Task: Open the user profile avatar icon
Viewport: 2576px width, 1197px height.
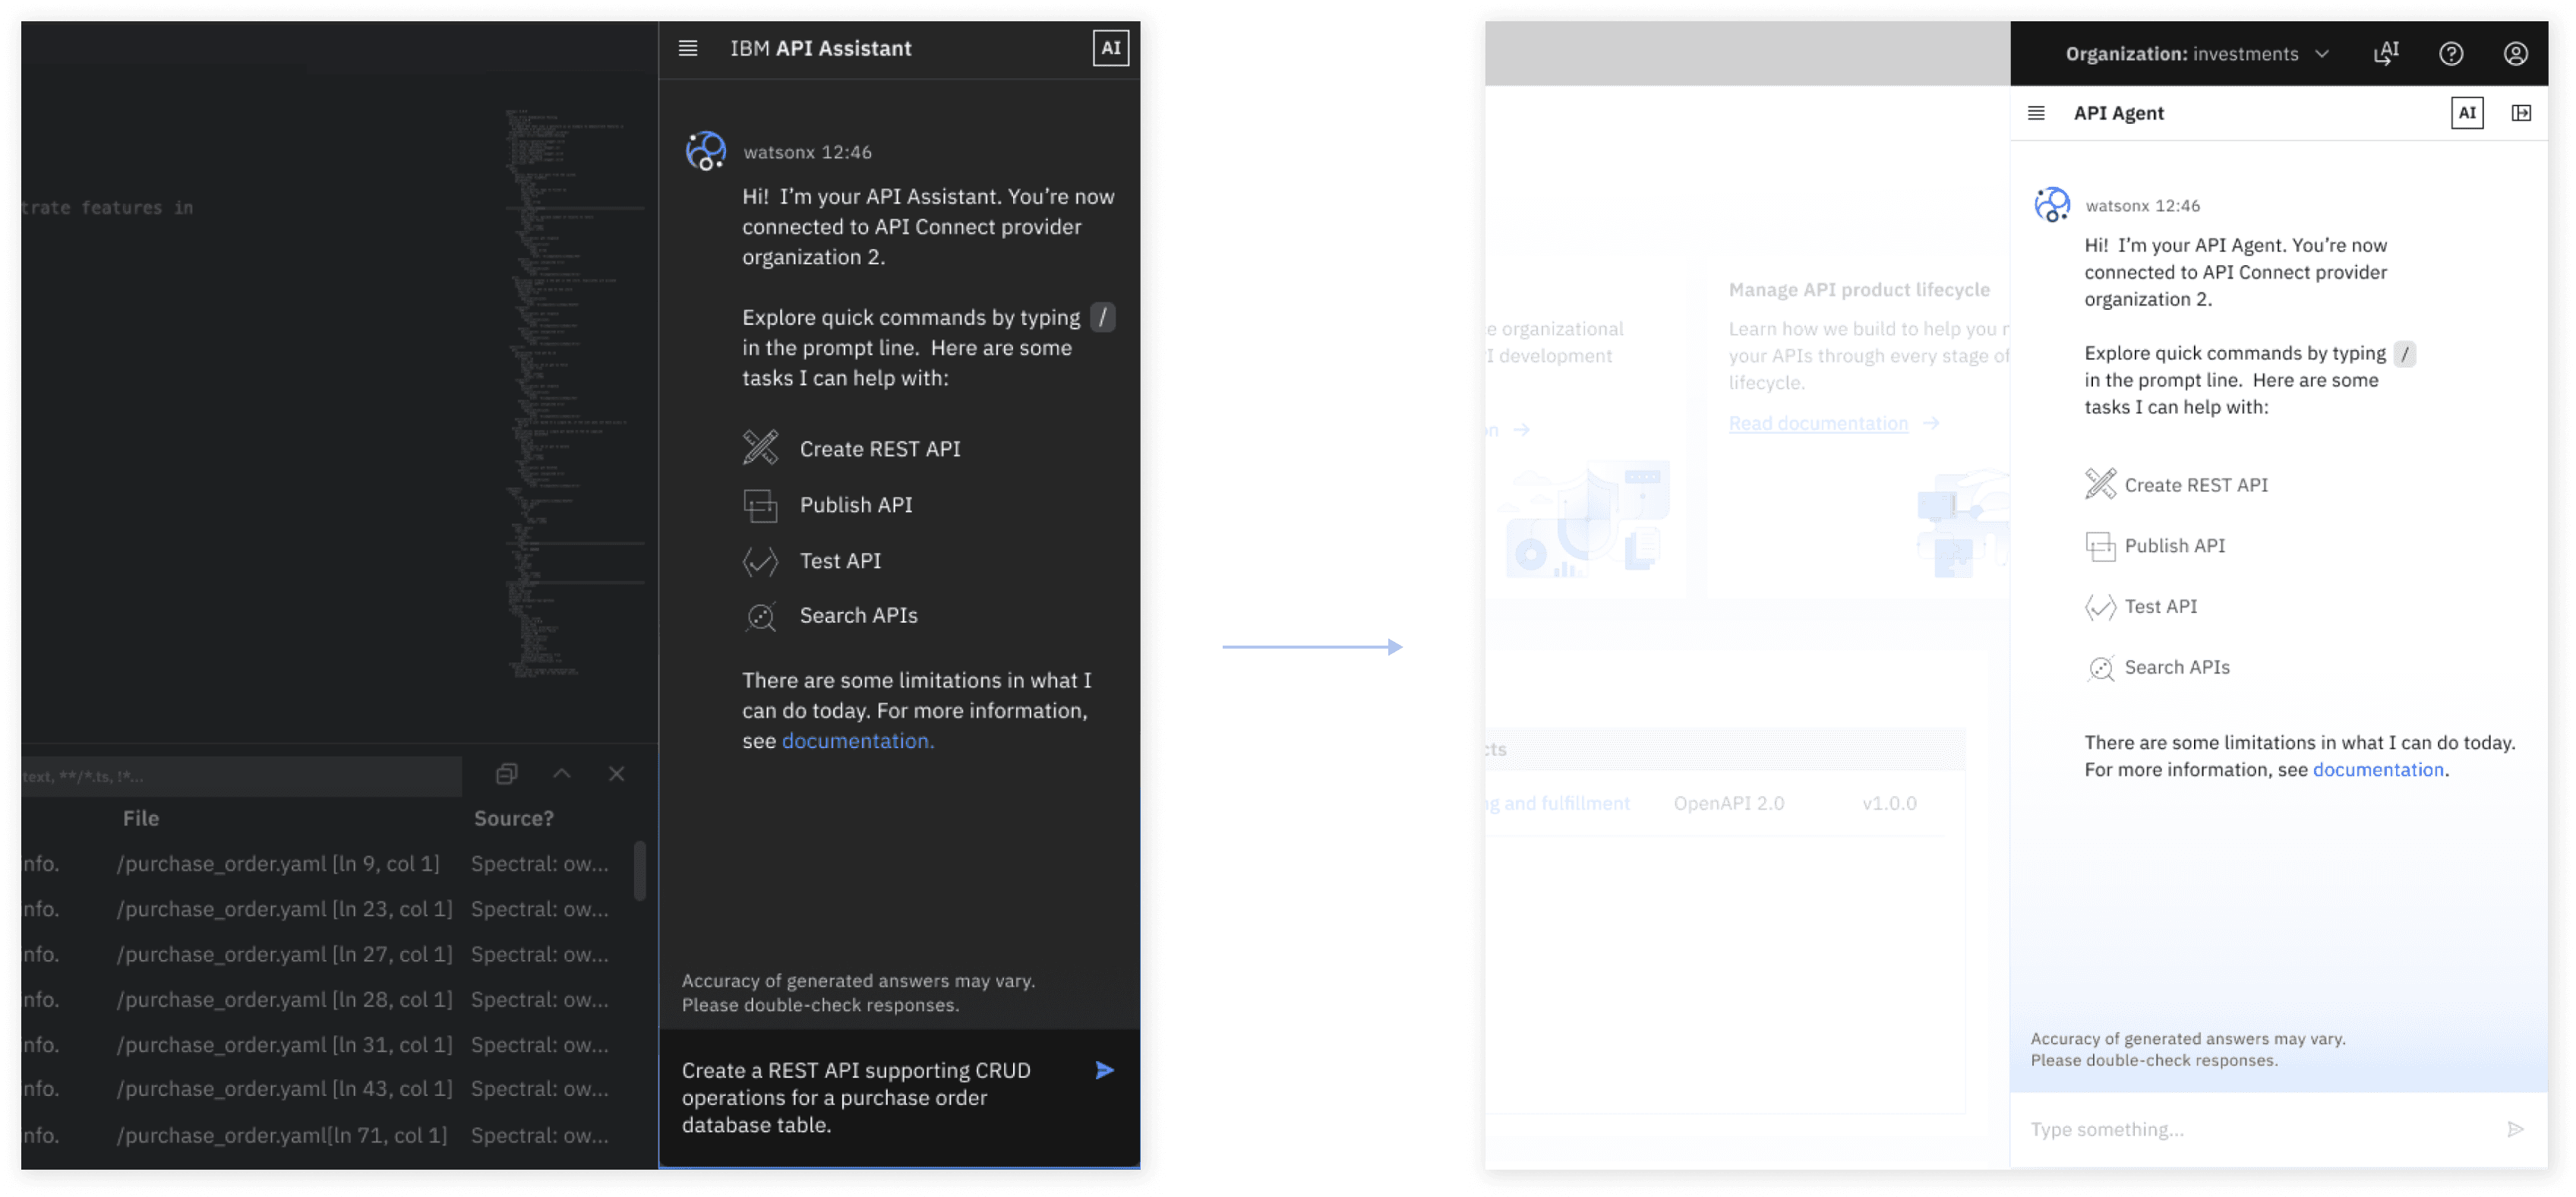Action: 2515,54
